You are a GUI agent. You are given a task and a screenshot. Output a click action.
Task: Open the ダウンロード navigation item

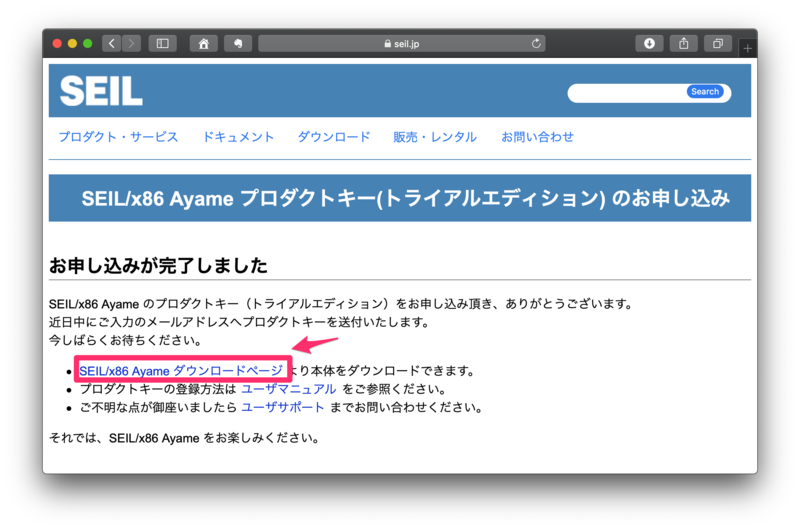334,137
